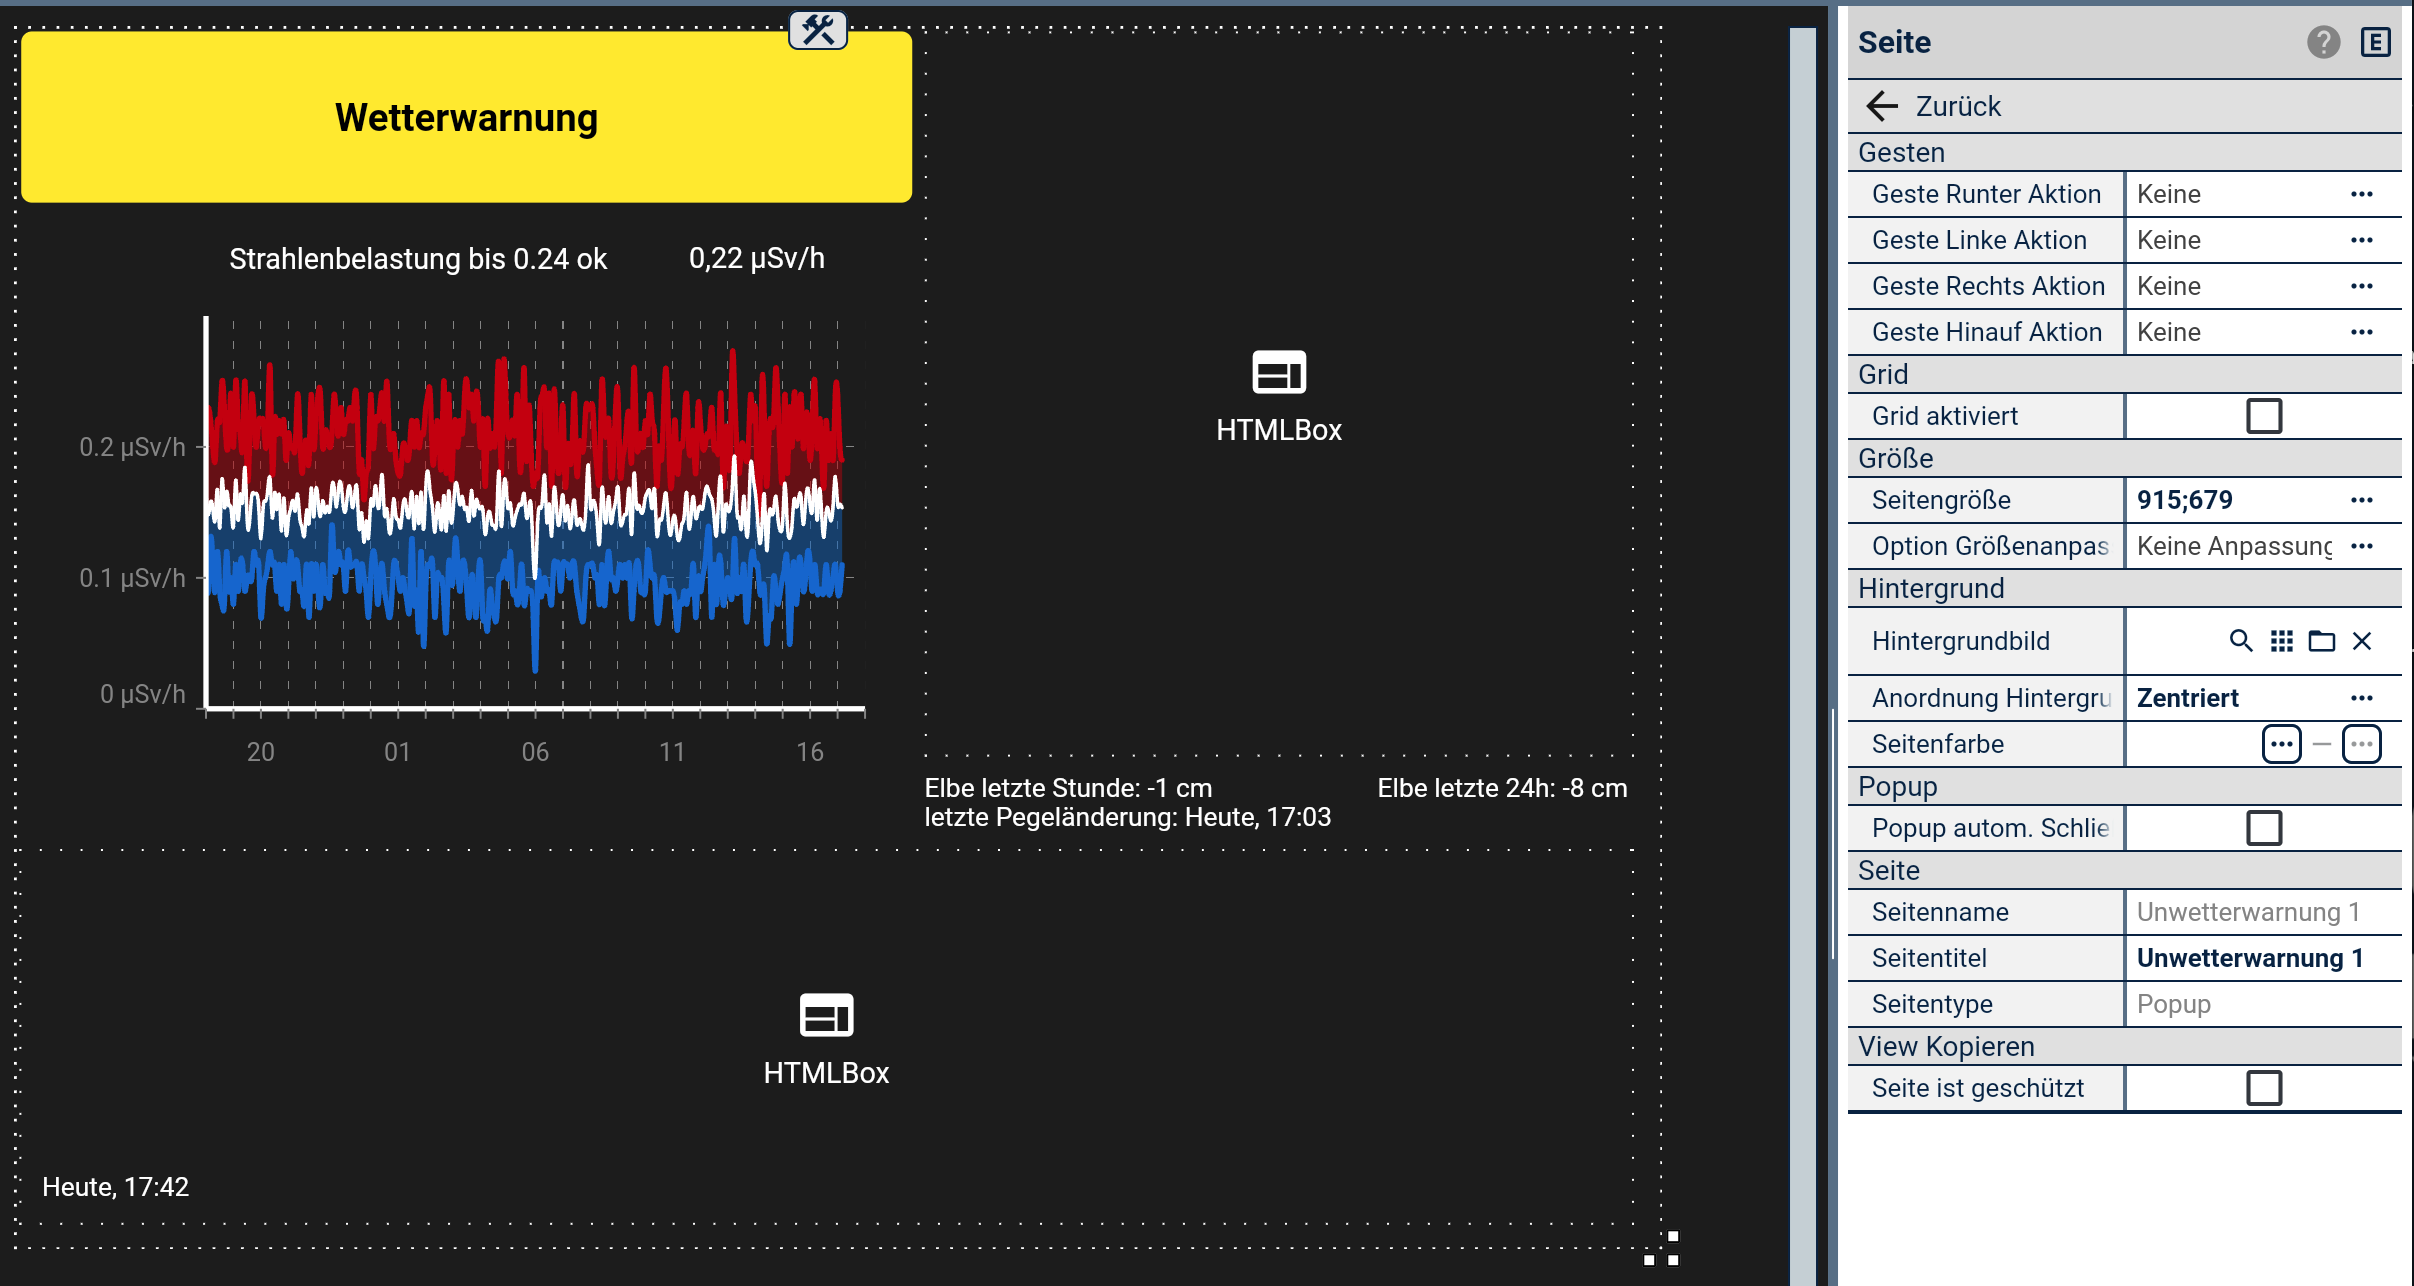This screenshot has width=2414, height=1286.
Task: Click the View Kopieren section header
Action: click(1946, 1046)
